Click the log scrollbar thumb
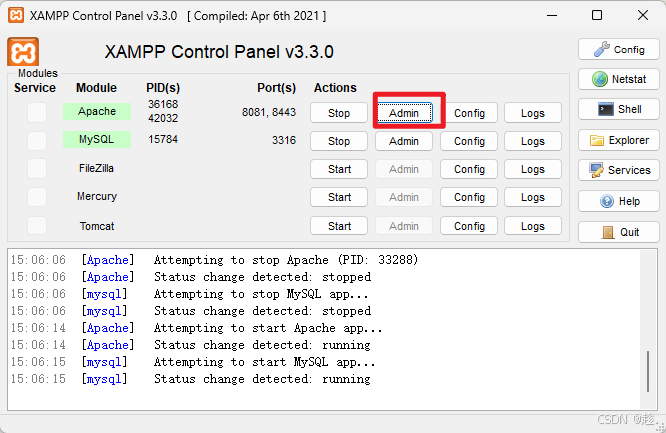Image resolution: width=666 pixels, height=433 pixels. 648,371
